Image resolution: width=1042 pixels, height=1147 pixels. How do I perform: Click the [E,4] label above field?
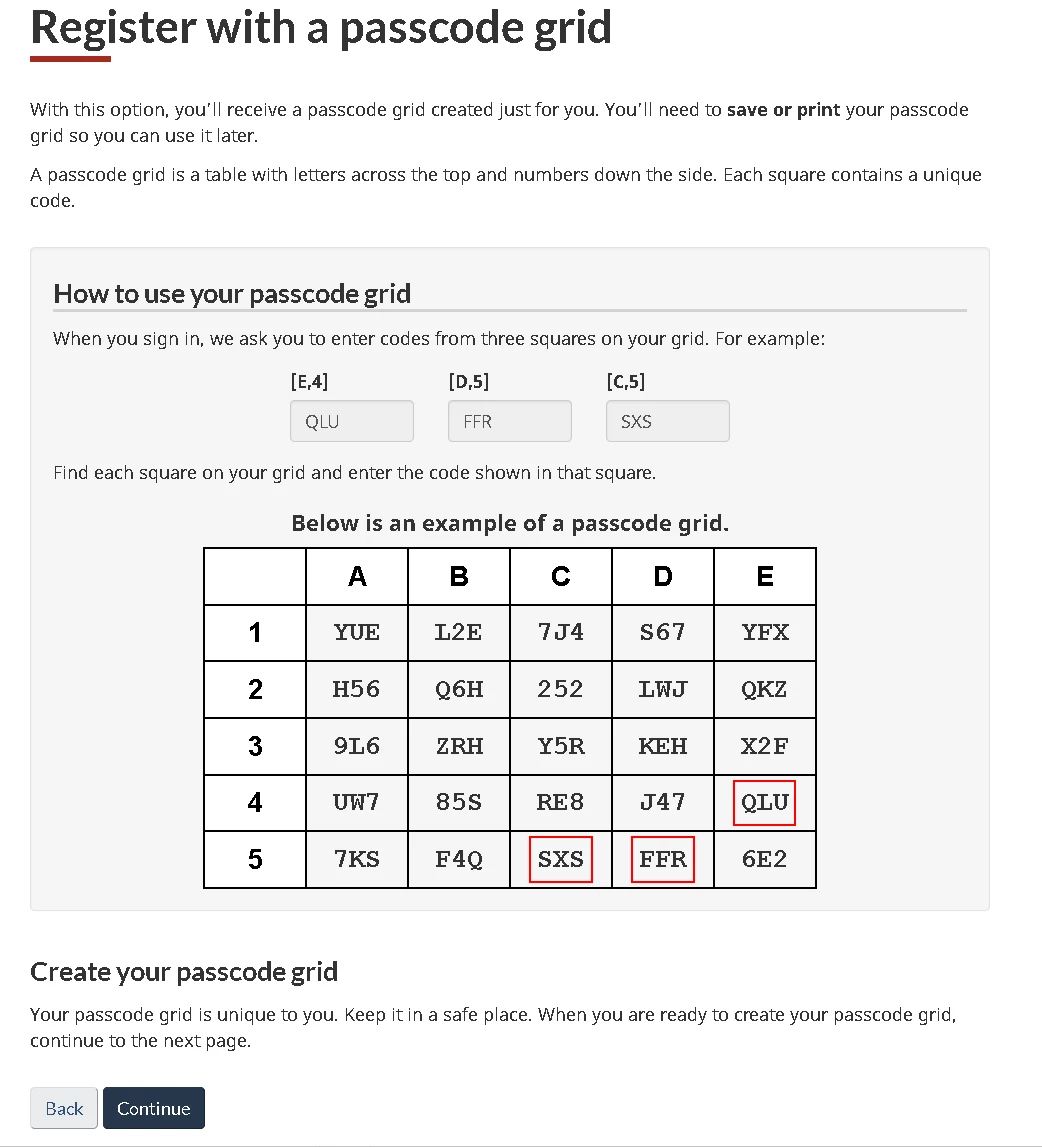(x=310, y=381)
